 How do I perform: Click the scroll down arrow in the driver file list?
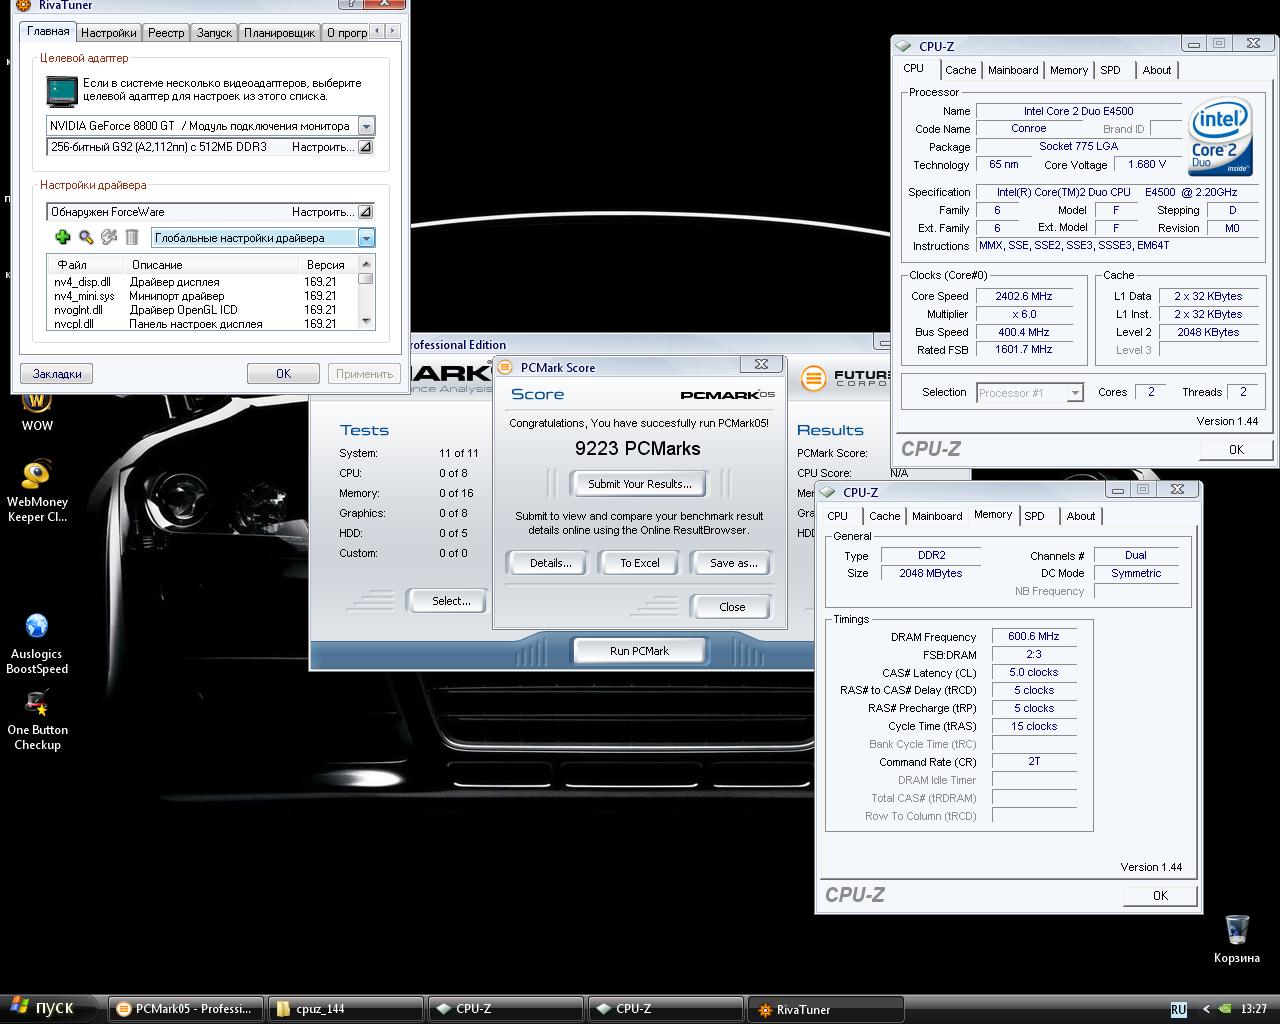366,321
